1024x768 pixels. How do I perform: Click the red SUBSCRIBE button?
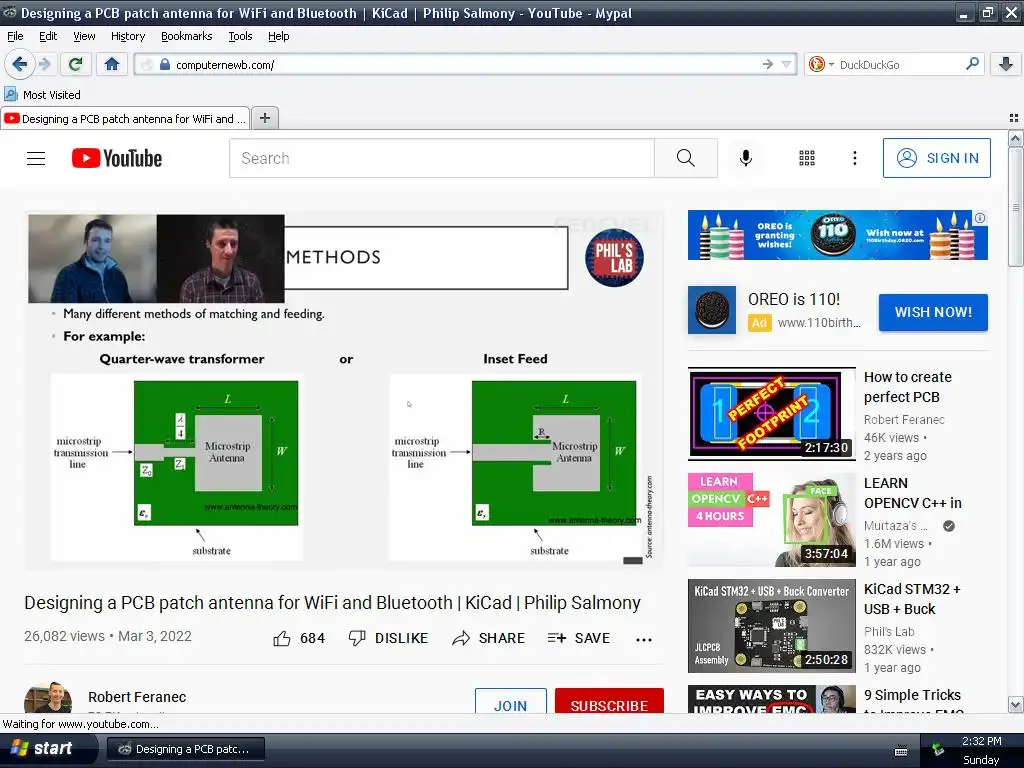609,701
